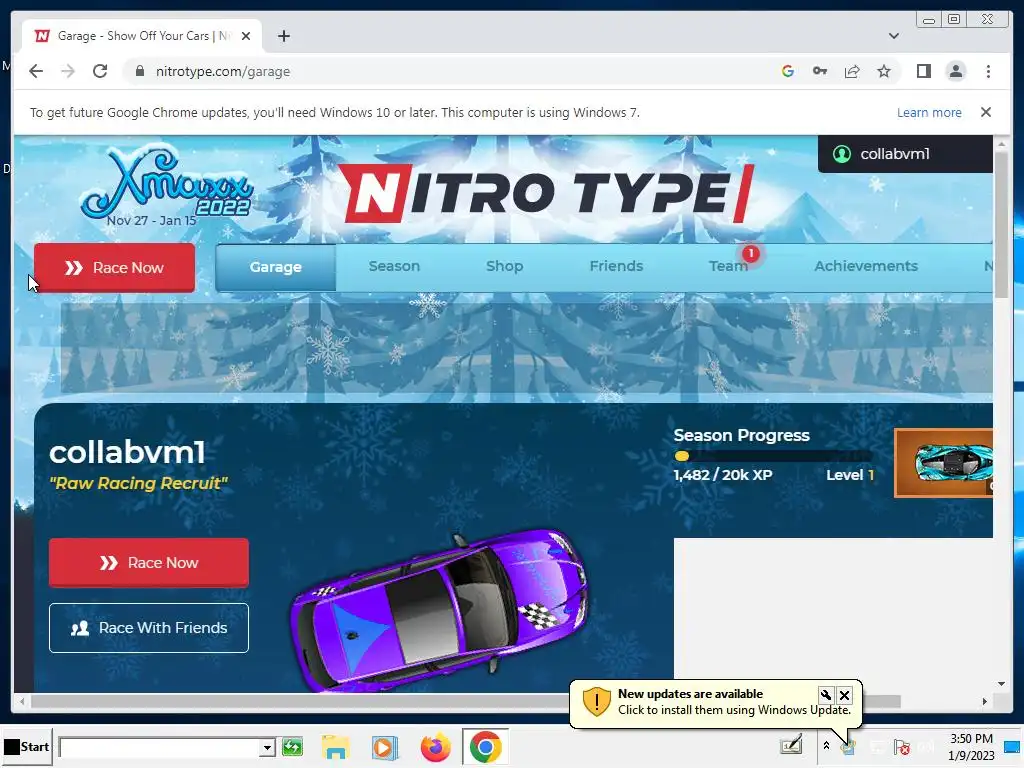Click the address bar URL
This screenshot has width=1024, height=768.
223,71
